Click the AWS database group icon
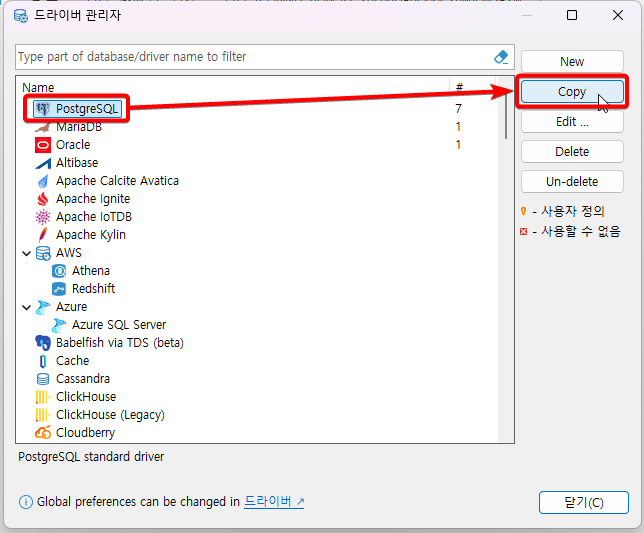Screen dimensions: 644x533 click(x=43, y=253)
